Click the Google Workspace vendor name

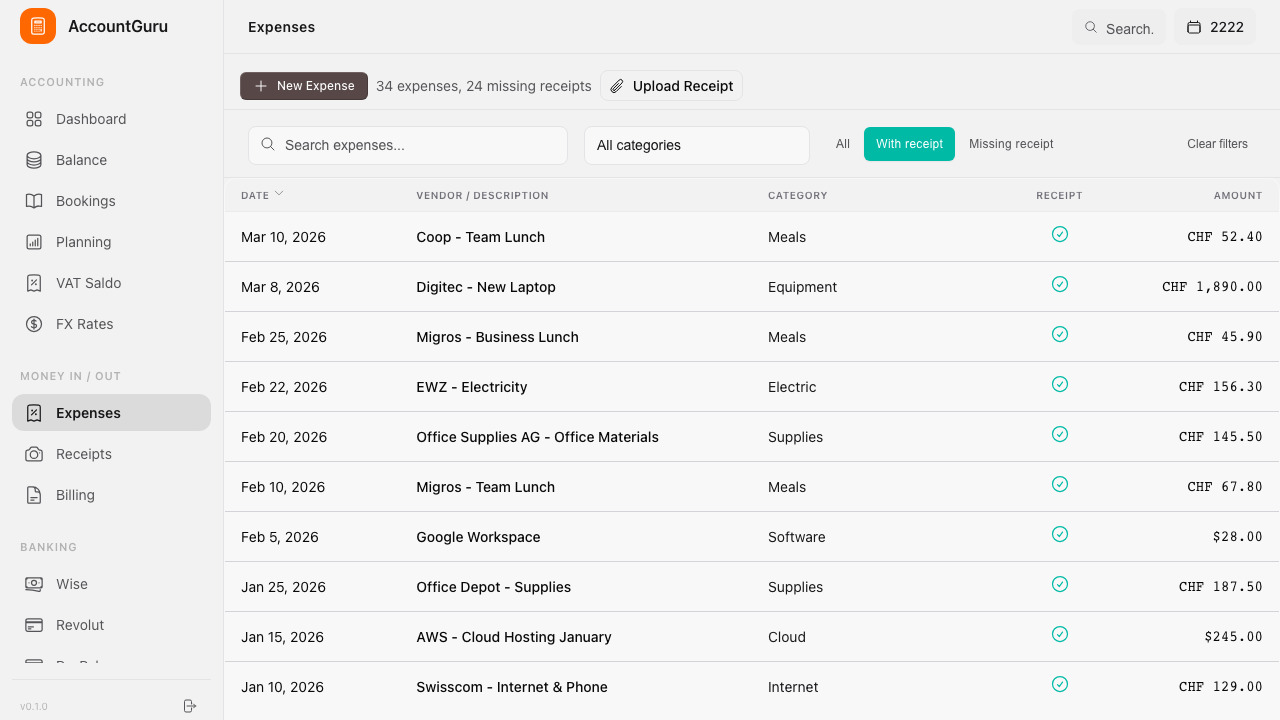pyautogui.click(x=478, y=537)
